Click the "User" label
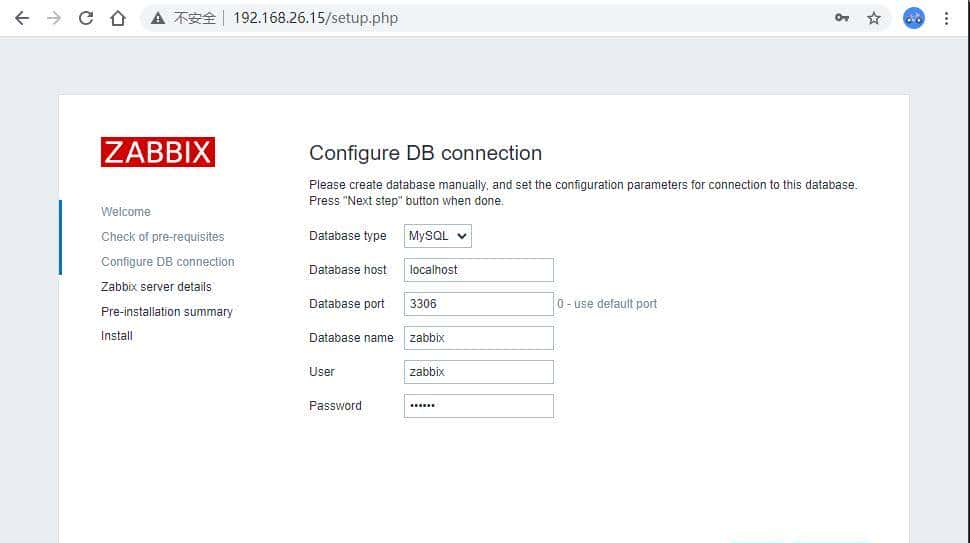The image size is (970, 543). [322, 372]
